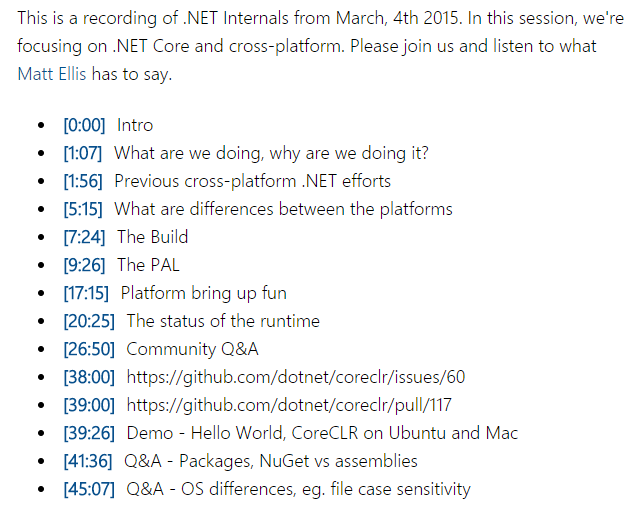Jump to [26:50] Community Q&A timestamp
The height and width of the screenshot is (508, 641).
point(89,349)
